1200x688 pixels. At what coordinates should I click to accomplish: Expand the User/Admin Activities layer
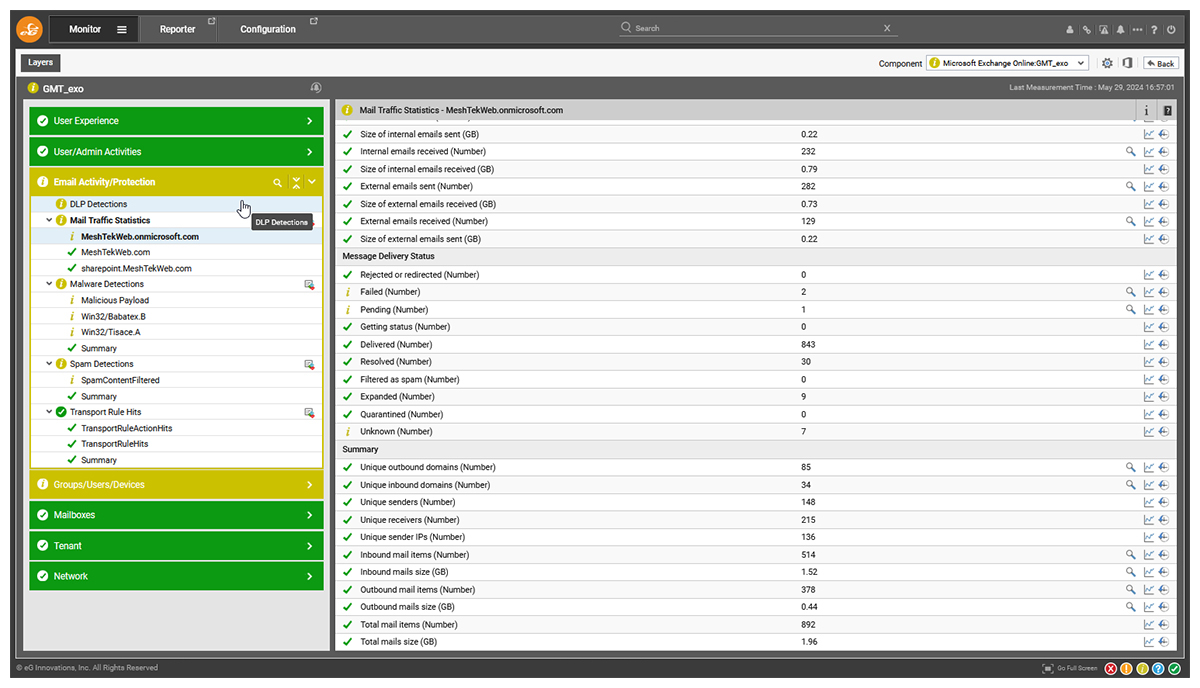pyautogui.click(x=176, y=152)
